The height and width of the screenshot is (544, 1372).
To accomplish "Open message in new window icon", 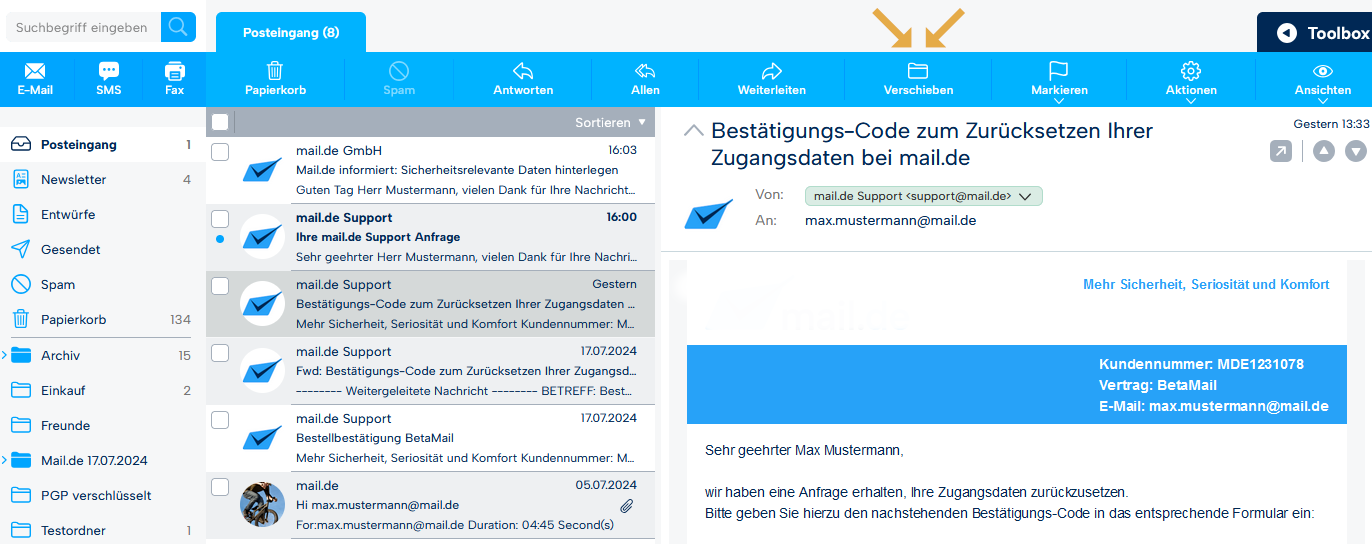I will click(x=1280, y=151).
